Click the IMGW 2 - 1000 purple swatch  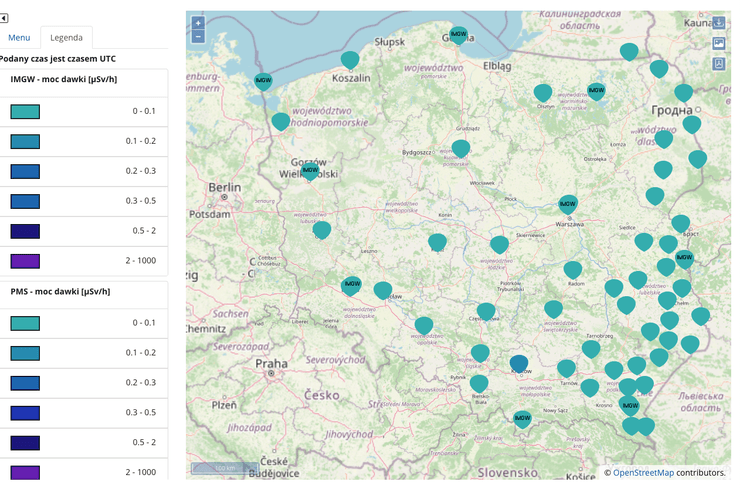[25, 262]
